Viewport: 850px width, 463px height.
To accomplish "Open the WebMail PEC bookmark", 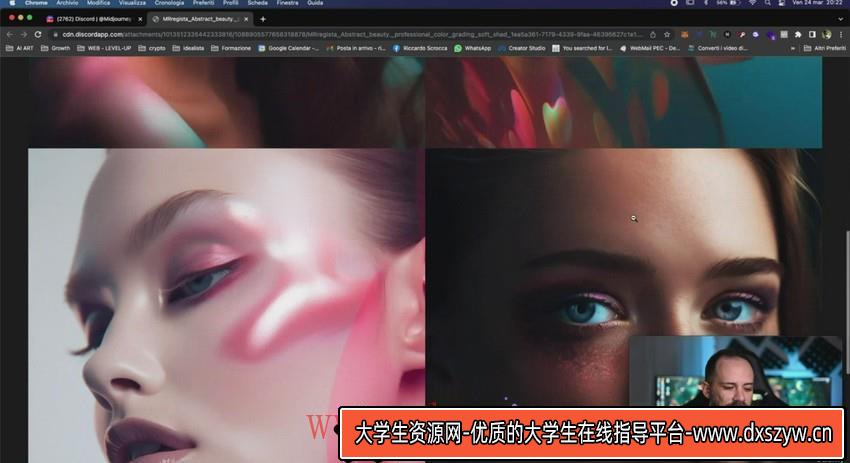I will (x=649, y=48).
